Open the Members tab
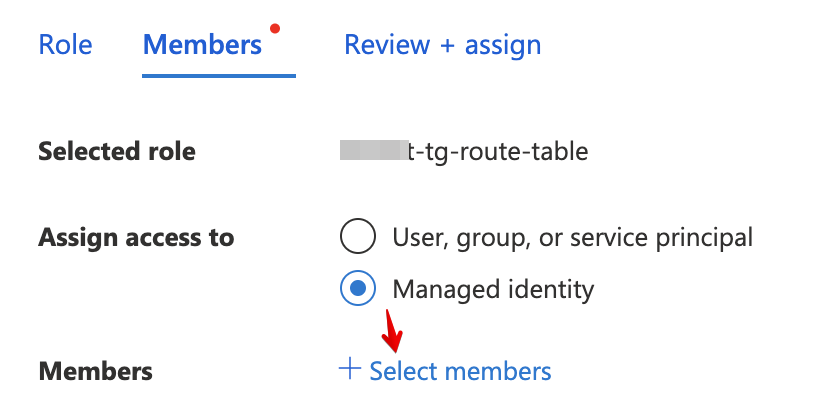This screenshot has width=832, height=420. 202,45
